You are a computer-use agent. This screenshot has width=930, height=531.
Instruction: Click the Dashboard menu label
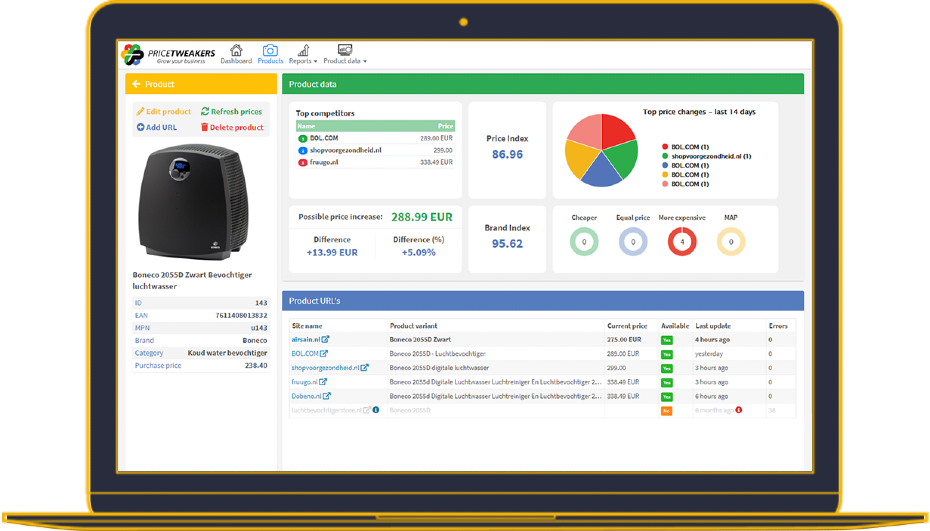236,61
